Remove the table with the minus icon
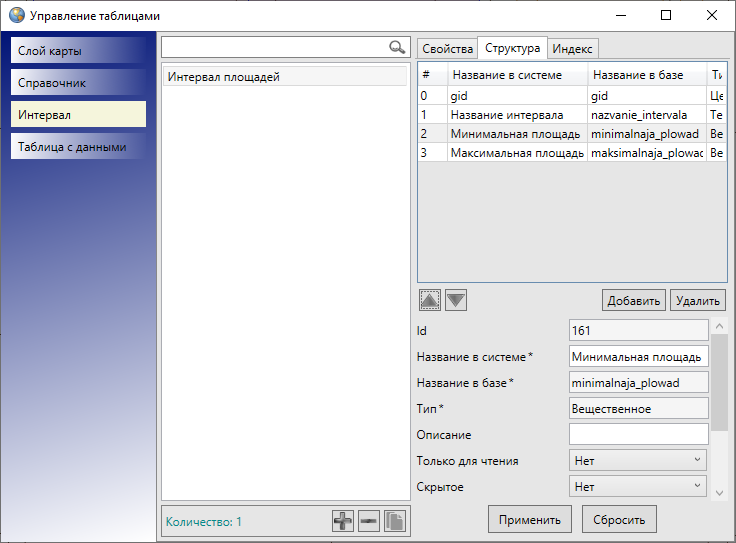Screen dimensions: 736x543 (x=369, y=521)
